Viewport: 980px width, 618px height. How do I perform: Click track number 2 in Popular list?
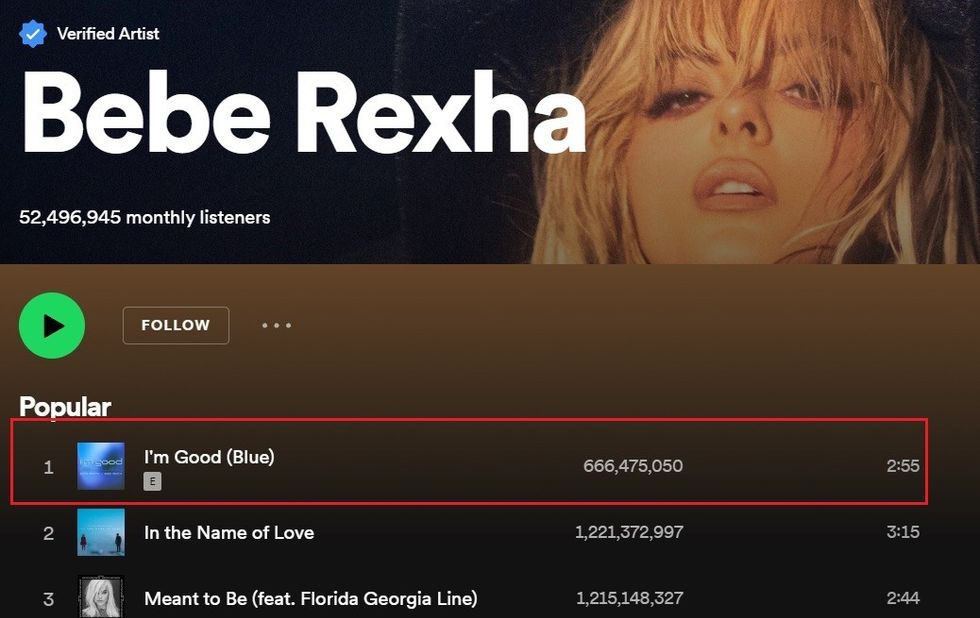click(x=48, y=533)
